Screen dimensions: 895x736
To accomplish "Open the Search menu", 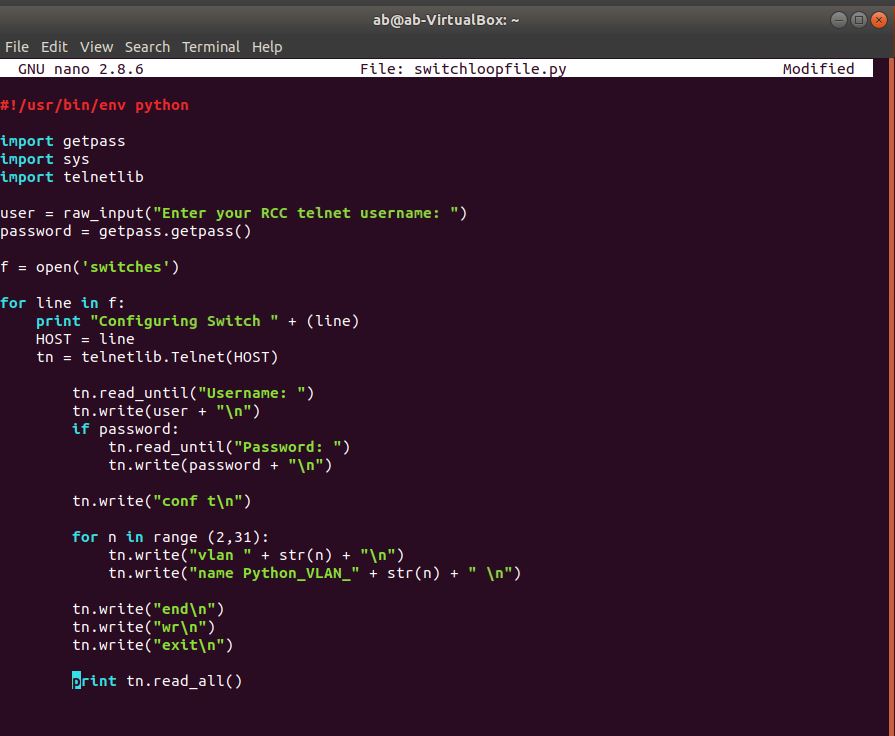I will pos(147,47).
